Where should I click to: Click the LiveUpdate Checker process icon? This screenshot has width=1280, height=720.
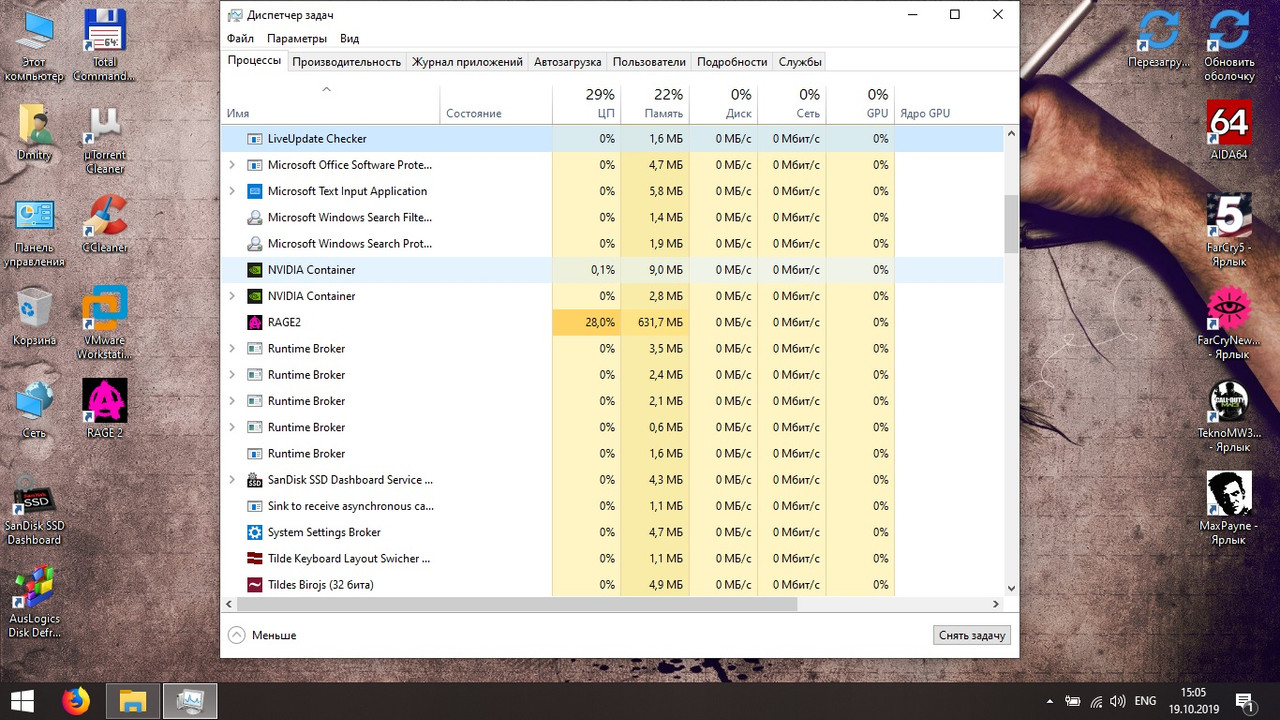point(254,139)
